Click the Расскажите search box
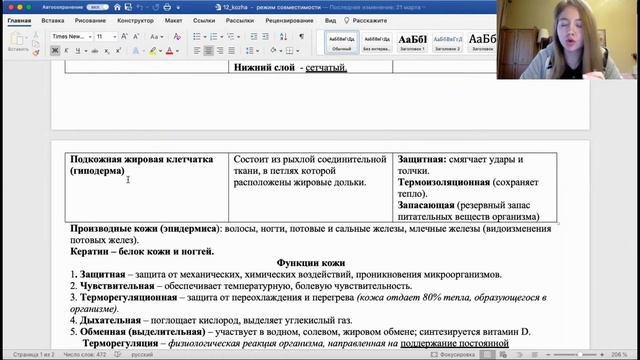The width and height of the screenshot is (640, 360). pyautogui.click(x=365, y=20)
